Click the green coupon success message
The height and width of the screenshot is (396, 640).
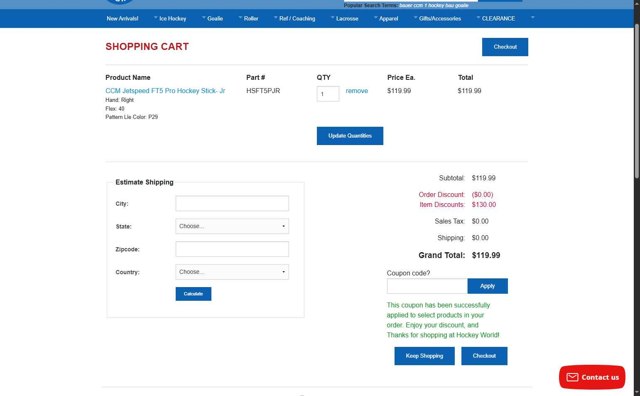pos(443,320)
